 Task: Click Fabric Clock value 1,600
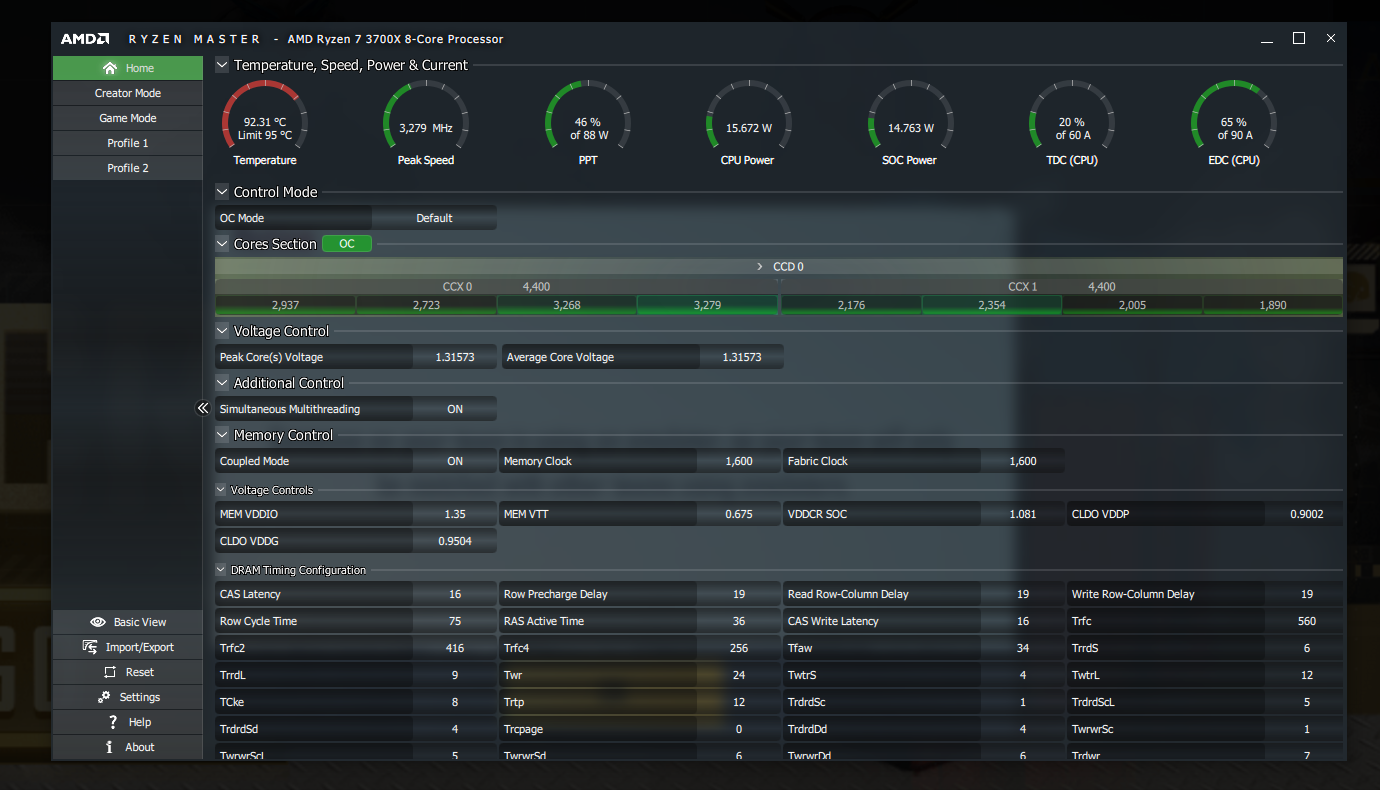pos(1023,461)
